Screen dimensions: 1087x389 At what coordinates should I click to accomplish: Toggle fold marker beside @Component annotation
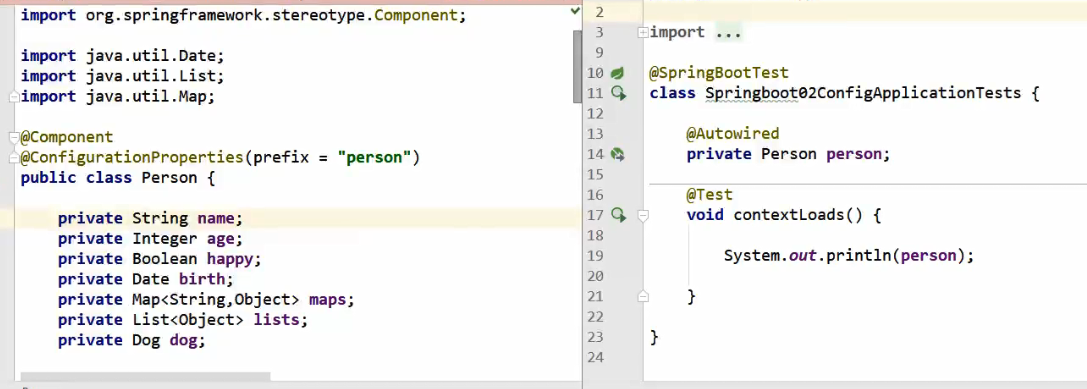pos(14,137)
